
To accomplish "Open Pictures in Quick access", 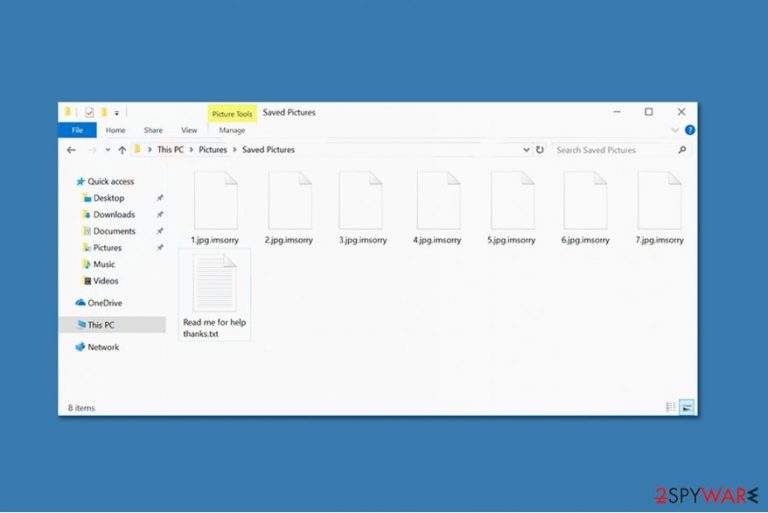I will pyautogui.click(x=107, y=248).
